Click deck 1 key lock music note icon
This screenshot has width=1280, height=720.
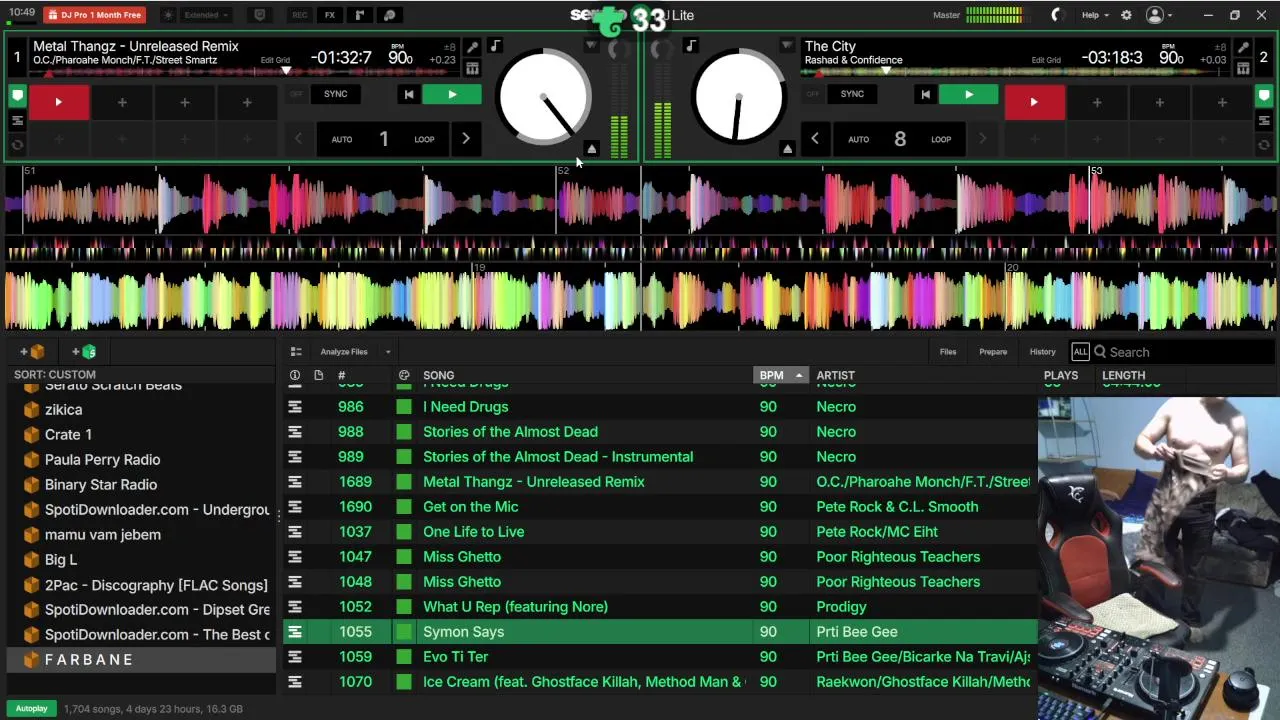(495, 46)
